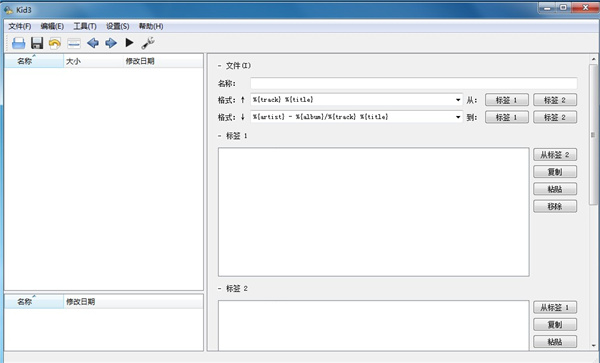Sort directory list by 名称 column
Screen dimensions: 600x363
34,302
